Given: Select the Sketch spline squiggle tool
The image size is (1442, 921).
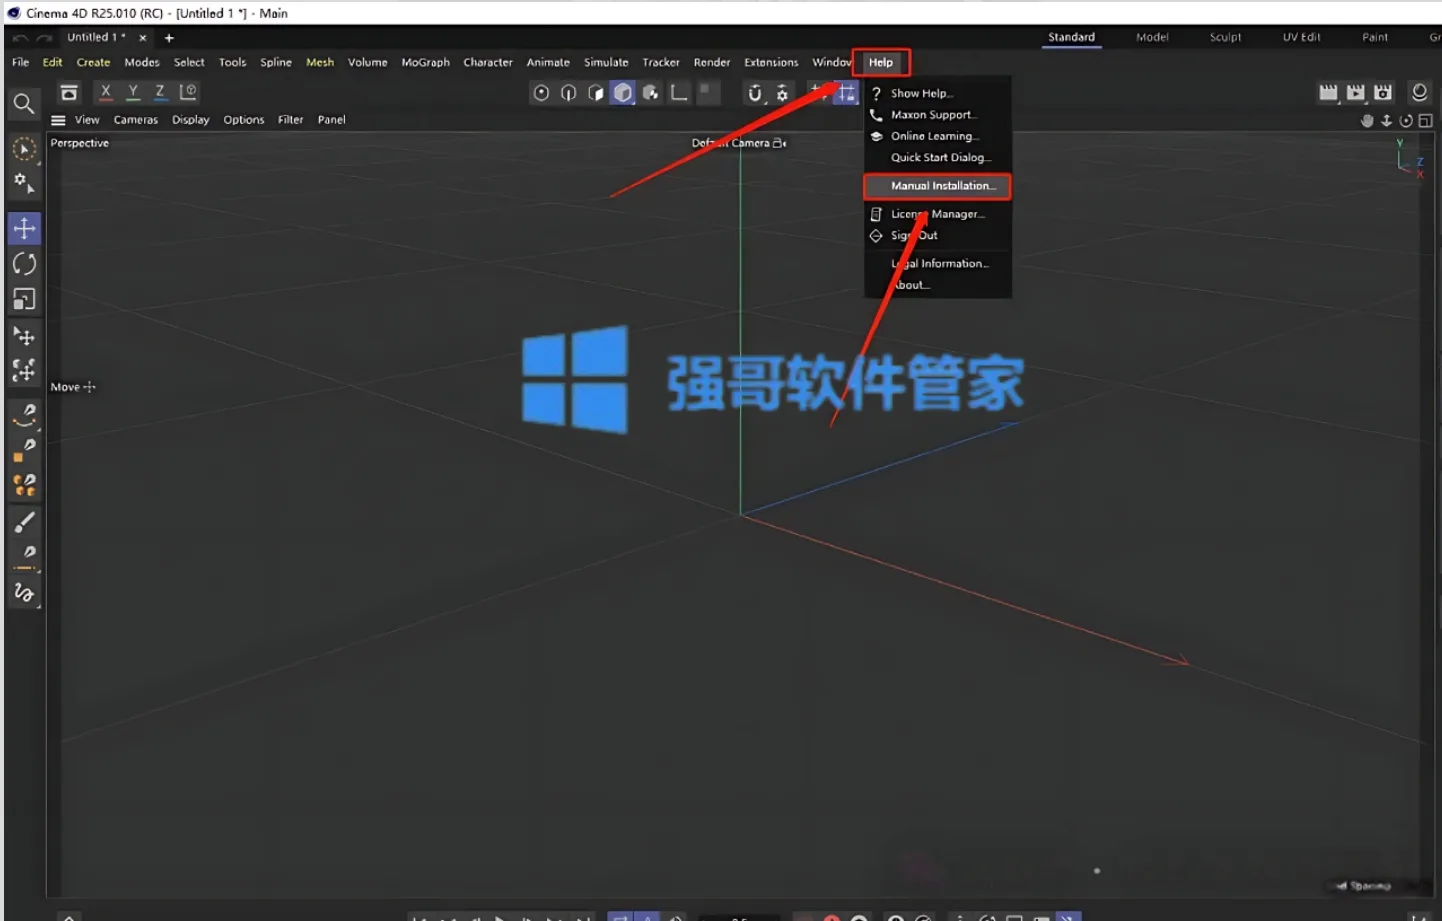Looking at the screenshot, I should tap(25, 593).
